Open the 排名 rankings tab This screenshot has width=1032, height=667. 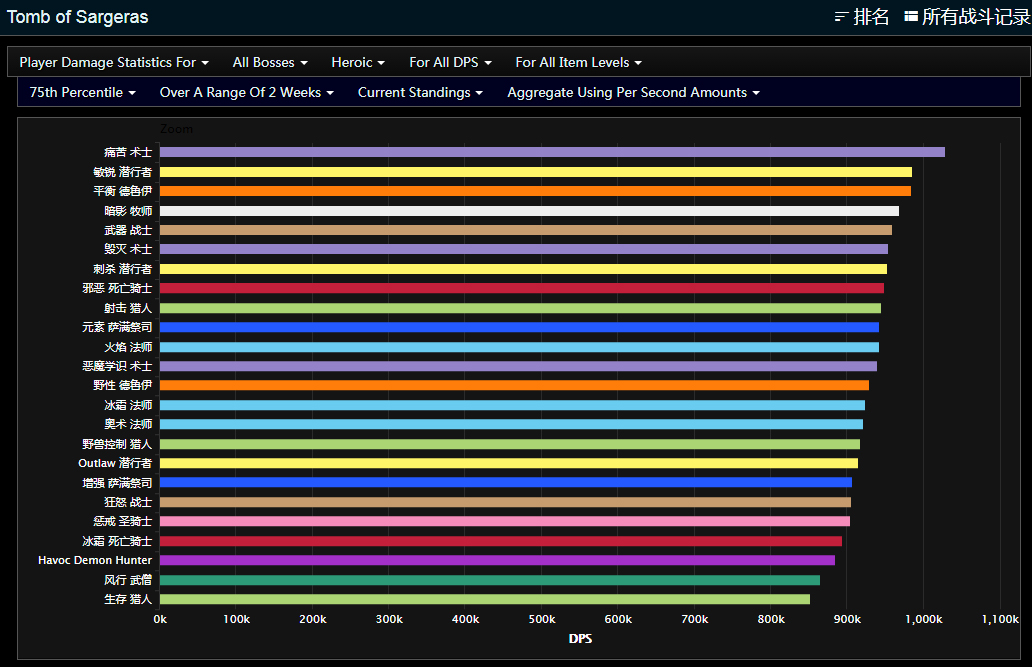pyautogui.click(x=871, y=17)
